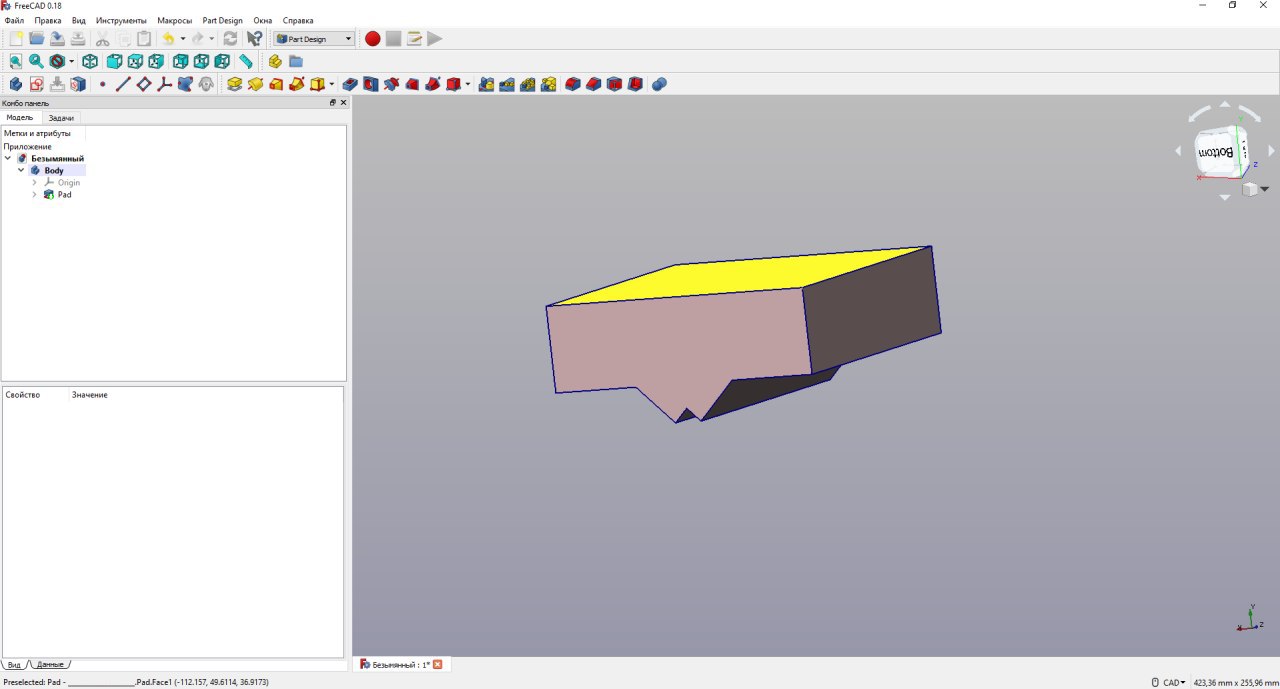Activate the measure distance ruler tool
Screen dimensions: 1280x689
coord(246,61)
